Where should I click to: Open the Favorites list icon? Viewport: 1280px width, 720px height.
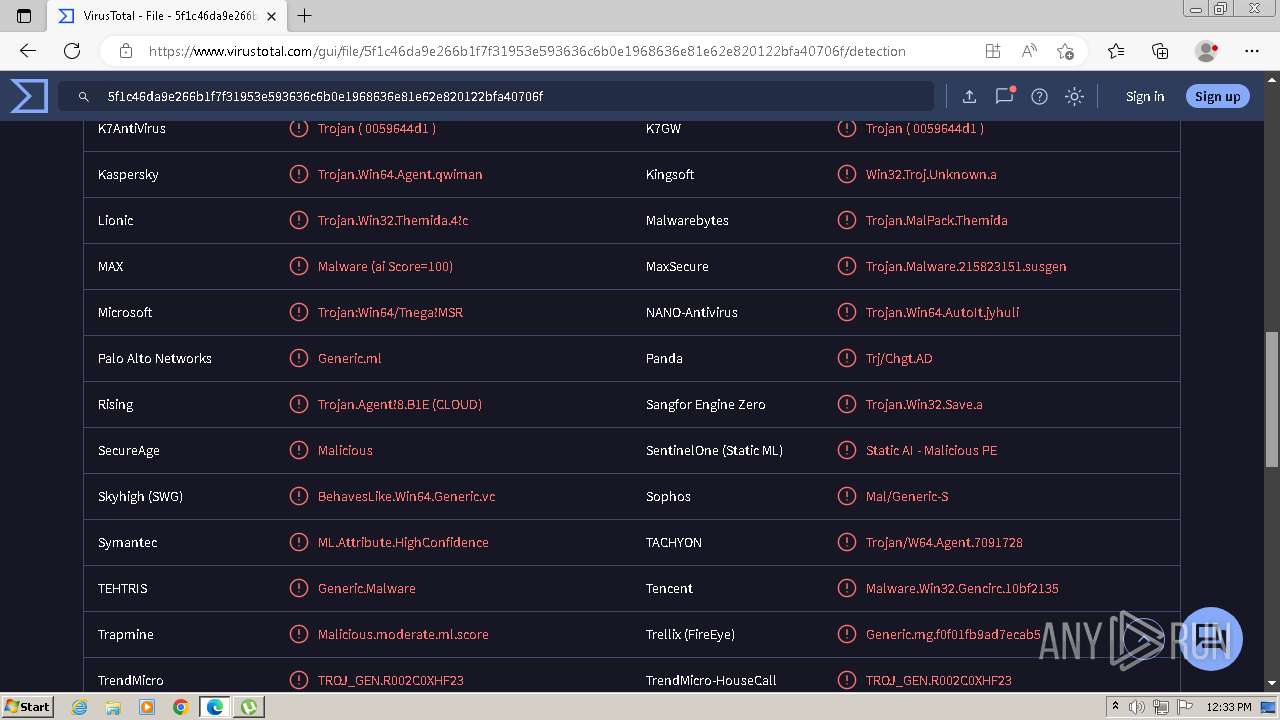(x=1116, y=51)
